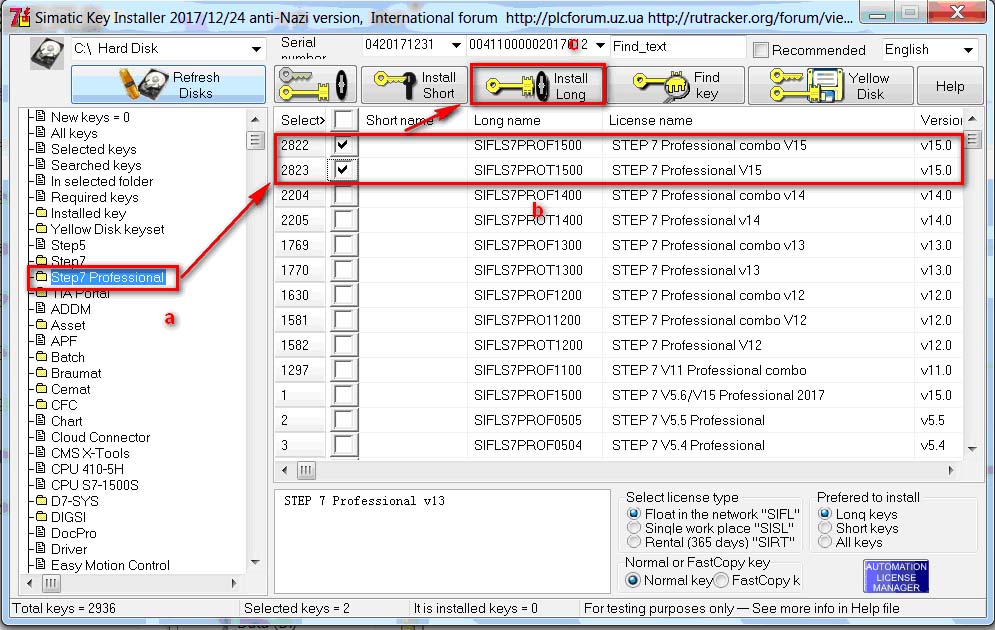
Task: Click key table vertical scroll down arrow
Action: [972, 449]
